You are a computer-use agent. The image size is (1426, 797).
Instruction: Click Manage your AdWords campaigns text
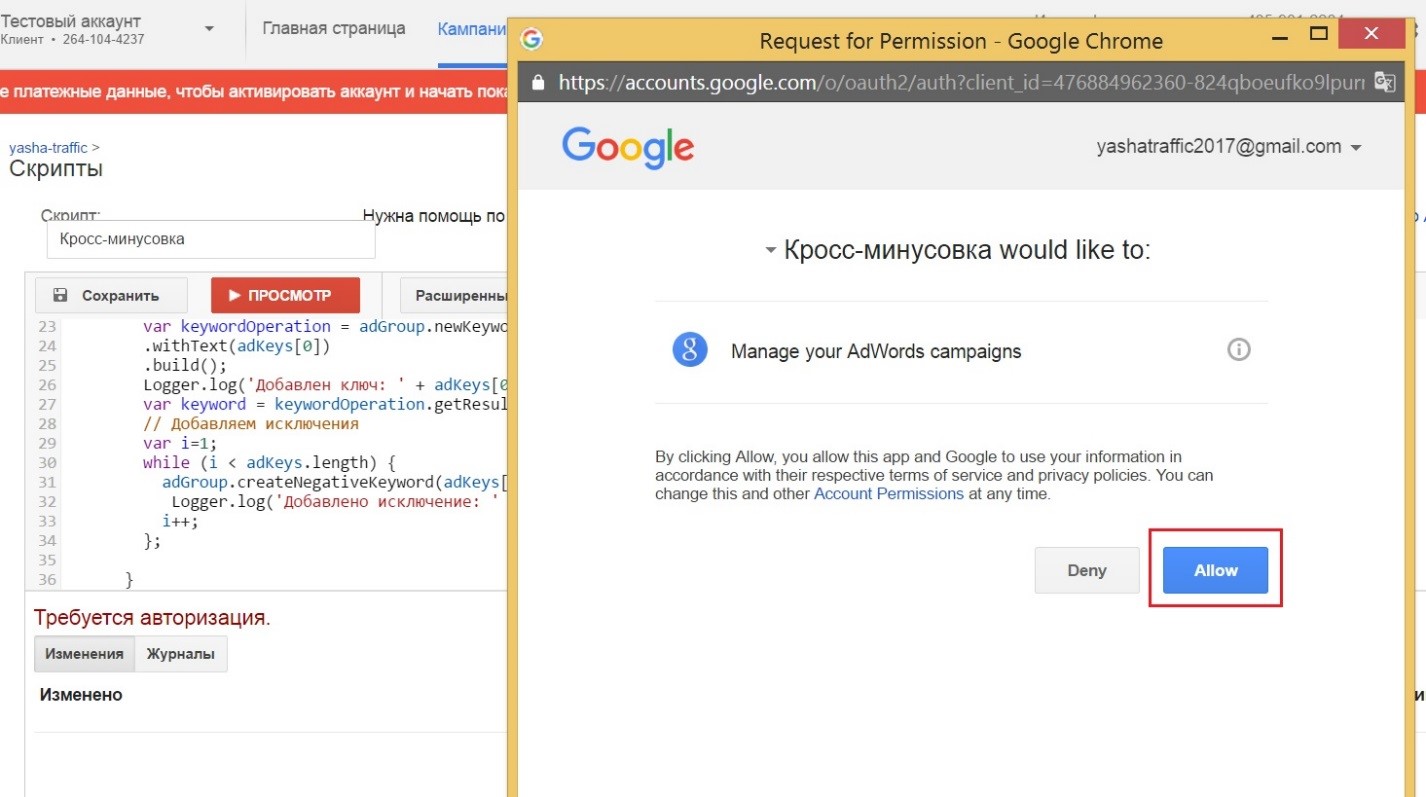pos(876,351)
